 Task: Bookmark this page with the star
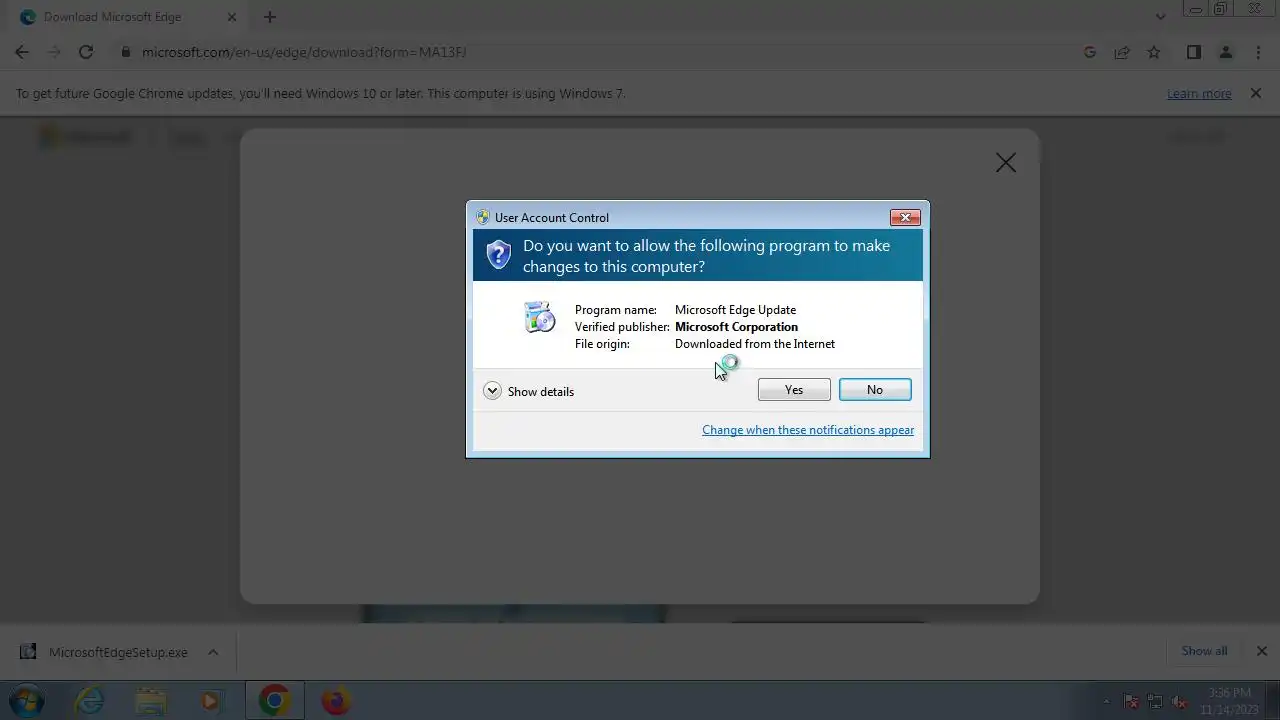pos(1154,52)
